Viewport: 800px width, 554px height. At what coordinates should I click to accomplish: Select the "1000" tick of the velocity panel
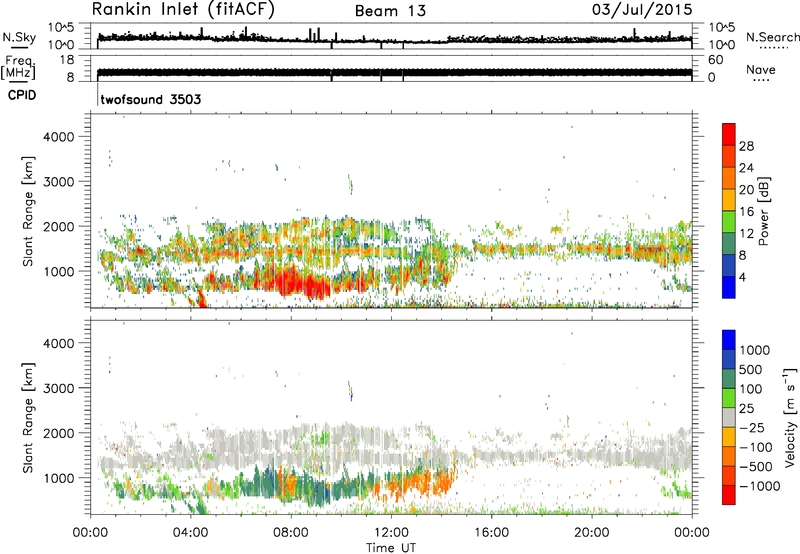(x=59, y=478)
